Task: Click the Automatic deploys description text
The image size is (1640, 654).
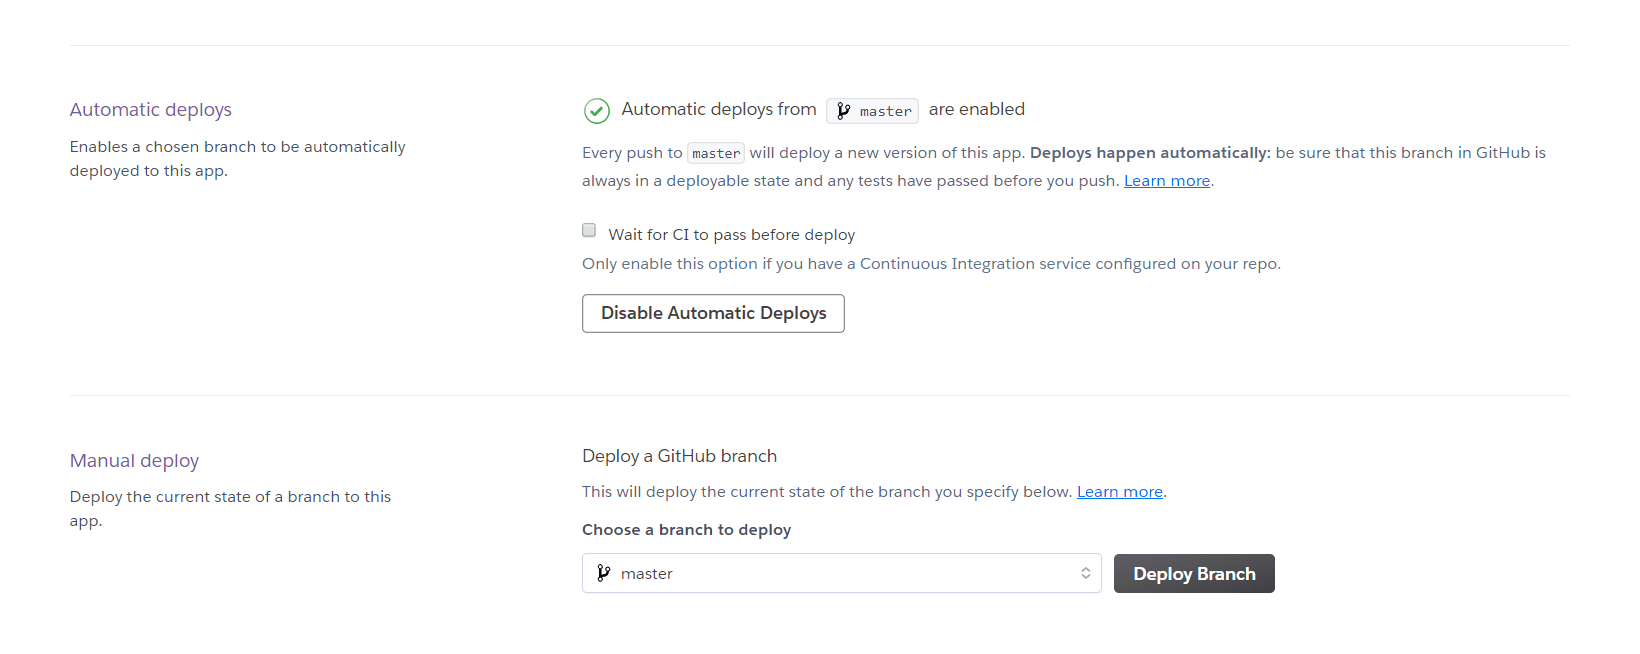Action: coord(238,159)
